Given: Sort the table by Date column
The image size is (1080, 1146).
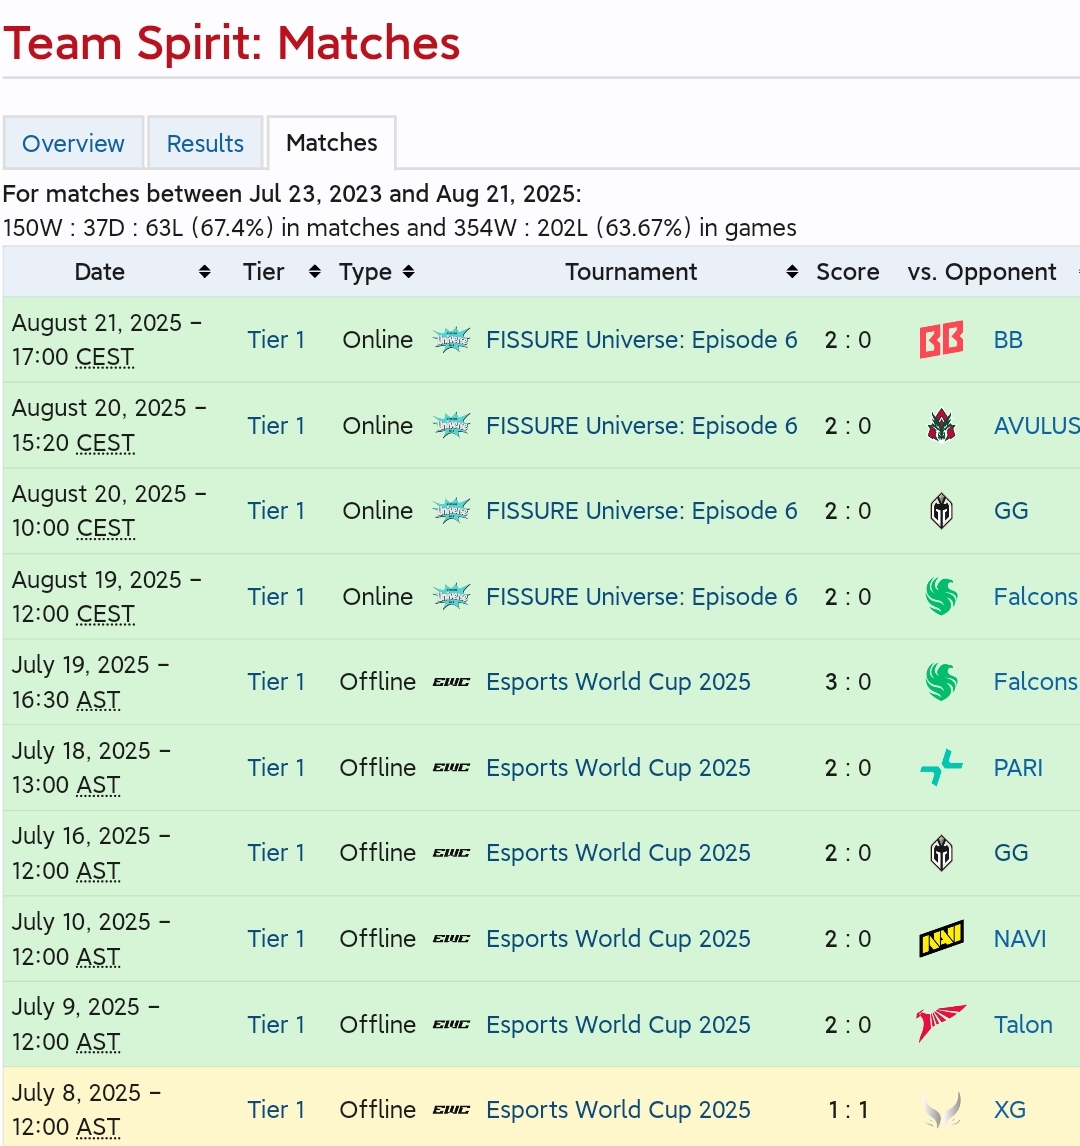Looking at the screenshot, I should (x=205, y=272).
